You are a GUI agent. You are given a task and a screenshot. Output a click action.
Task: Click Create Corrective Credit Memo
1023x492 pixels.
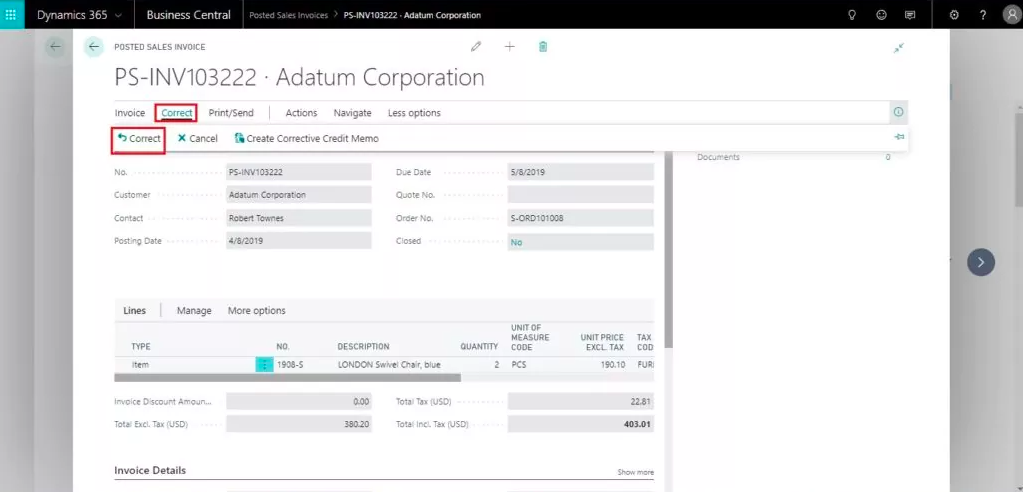pyautogui.click(x=307, y=138)
